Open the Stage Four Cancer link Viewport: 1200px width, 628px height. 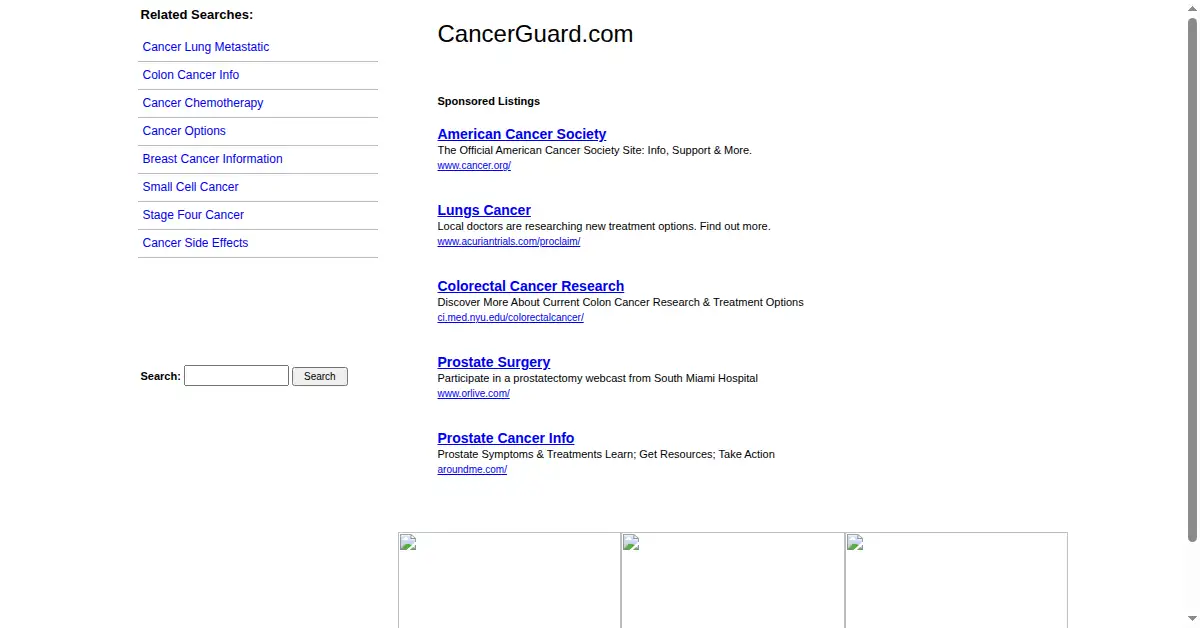(193, 215)
